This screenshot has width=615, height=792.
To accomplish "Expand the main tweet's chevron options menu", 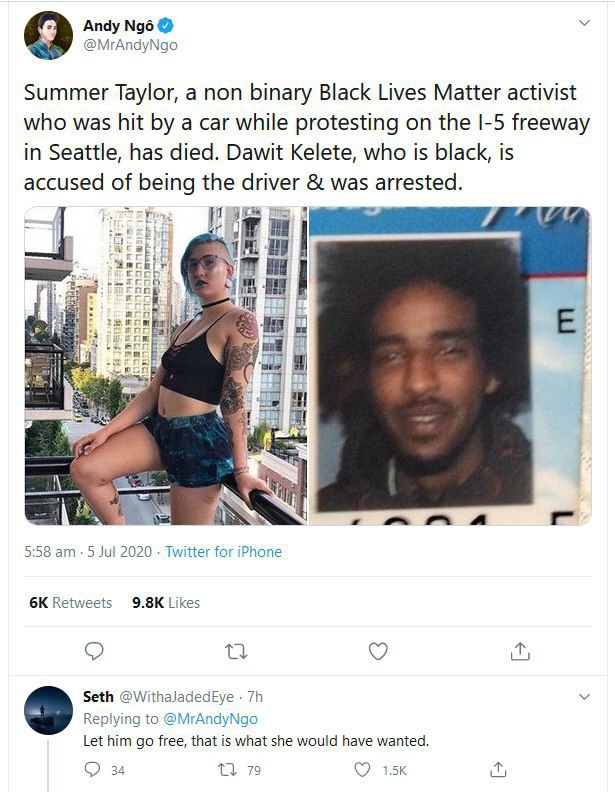I will coord(584,23).
